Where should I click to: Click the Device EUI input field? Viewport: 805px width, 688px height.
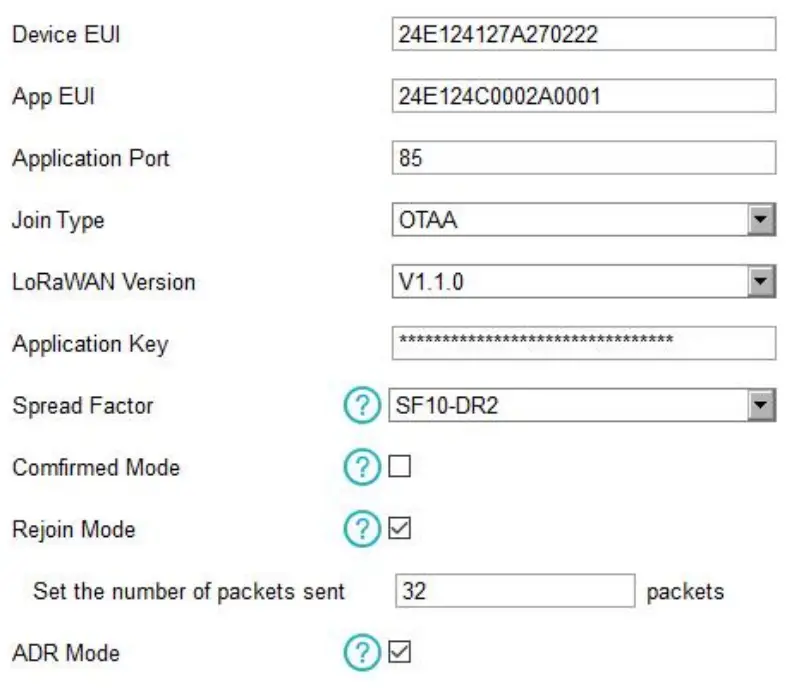pyautogui.click(x=583, y=34)
